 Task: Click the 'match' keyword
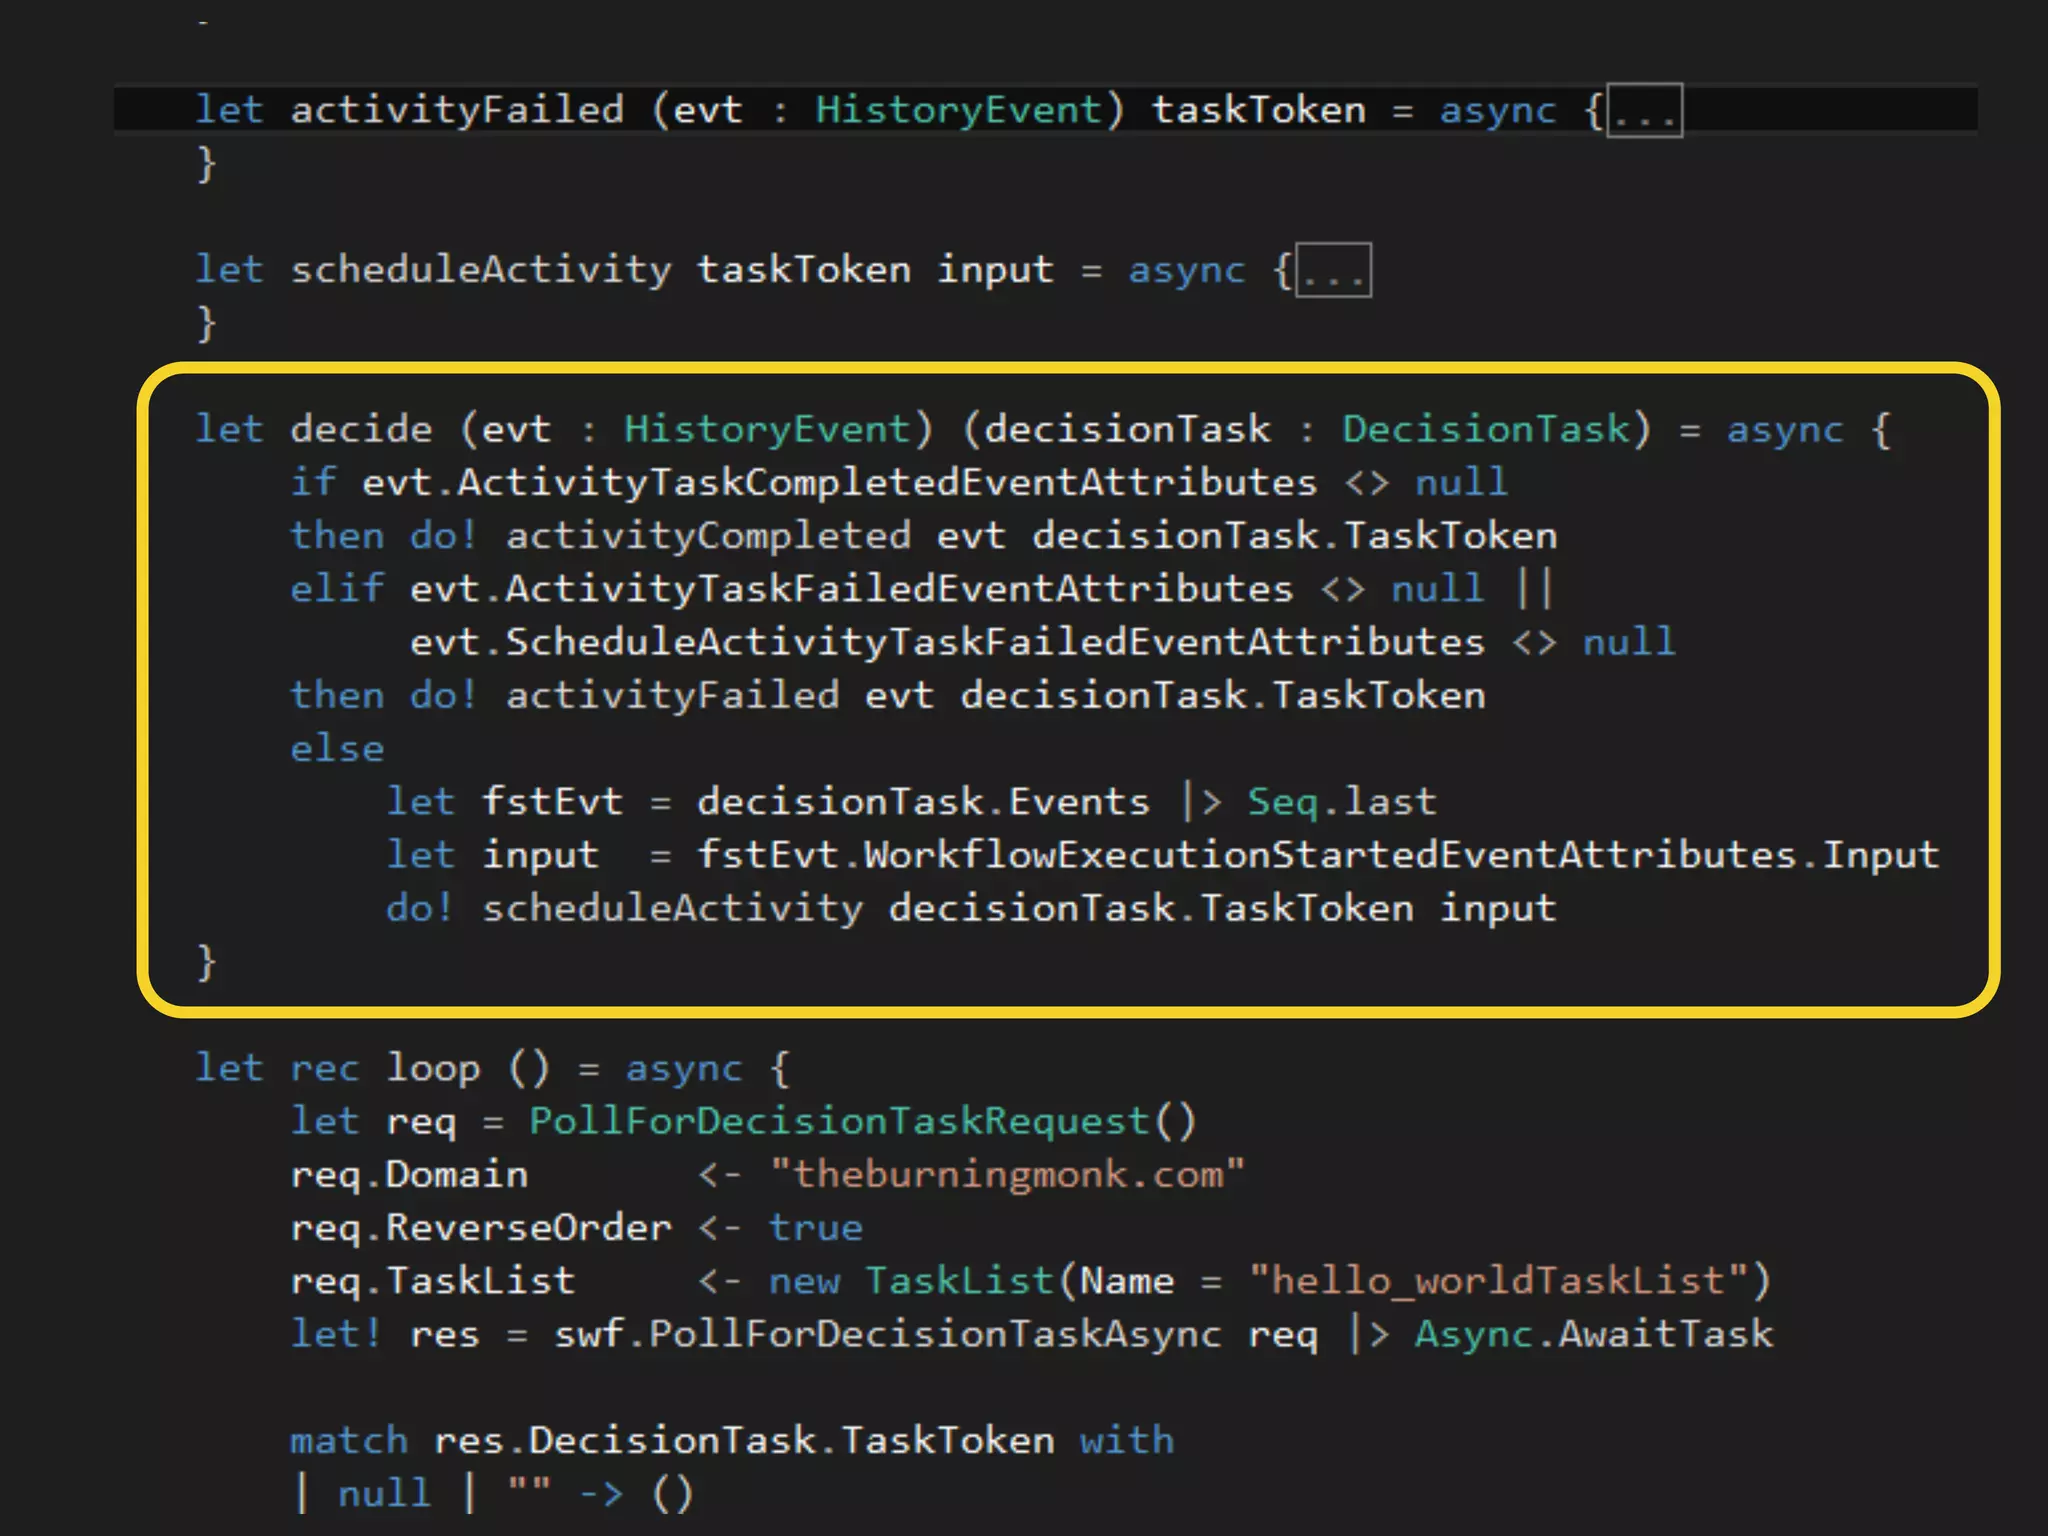click(349, 1441)
